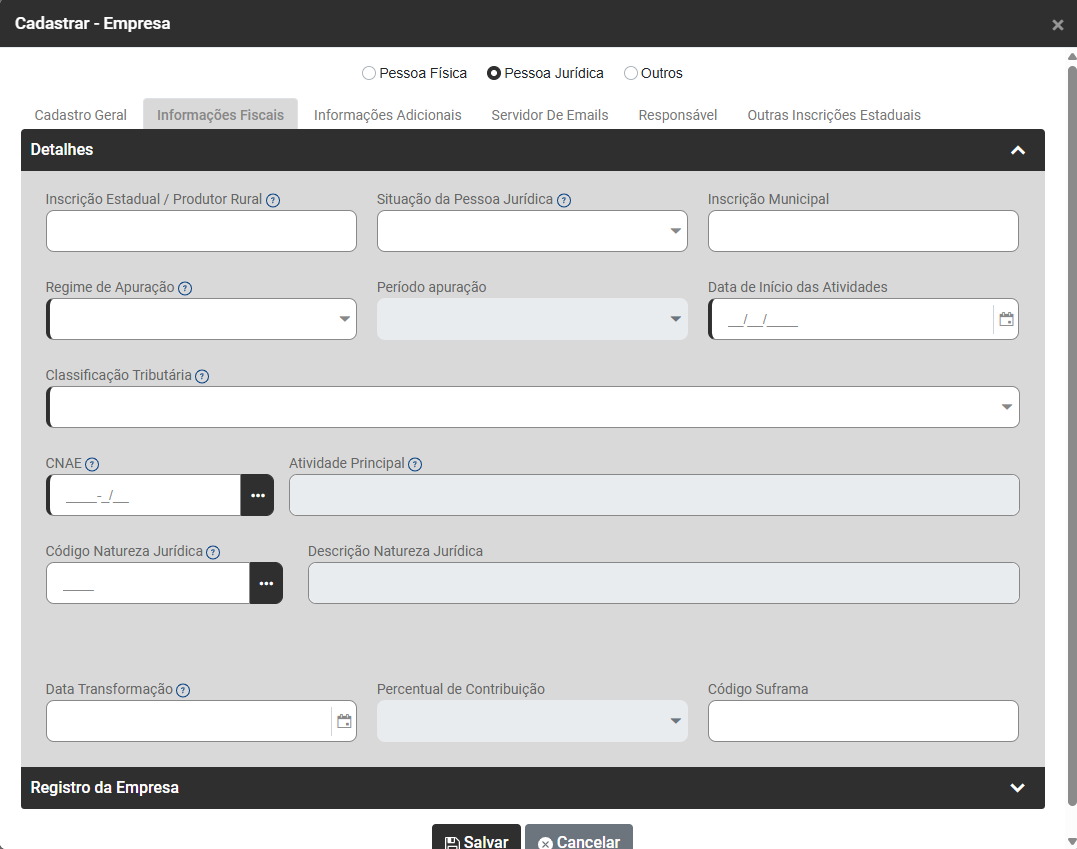Open calendar picker for Data Transformação
1077x849 pixels.
pyautogui.click(x=344, y=722)
